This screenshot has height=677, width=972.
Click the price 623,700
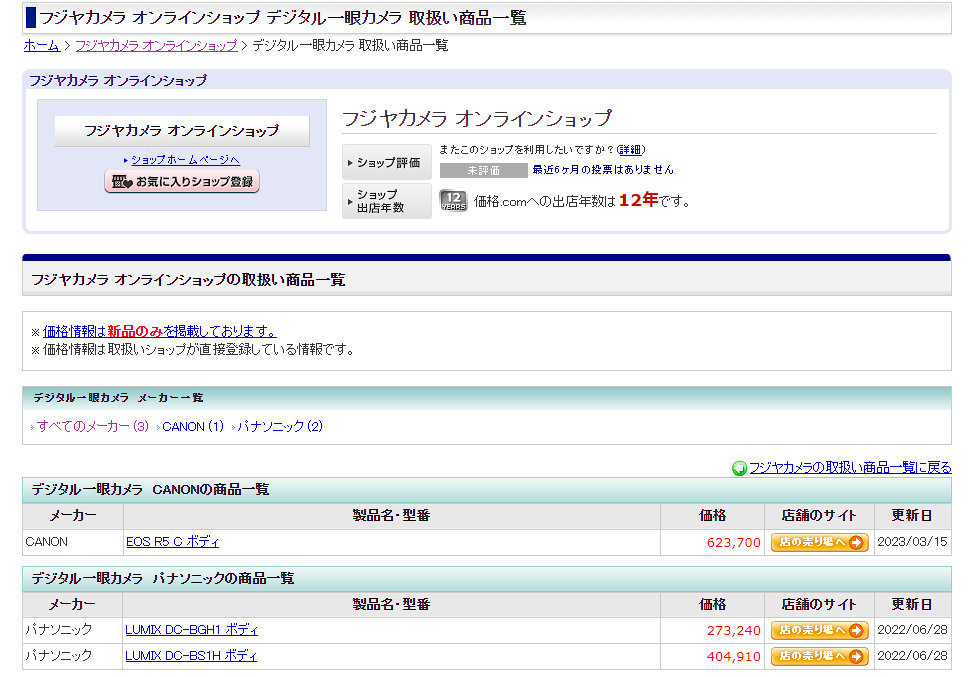tap(733, 542)
